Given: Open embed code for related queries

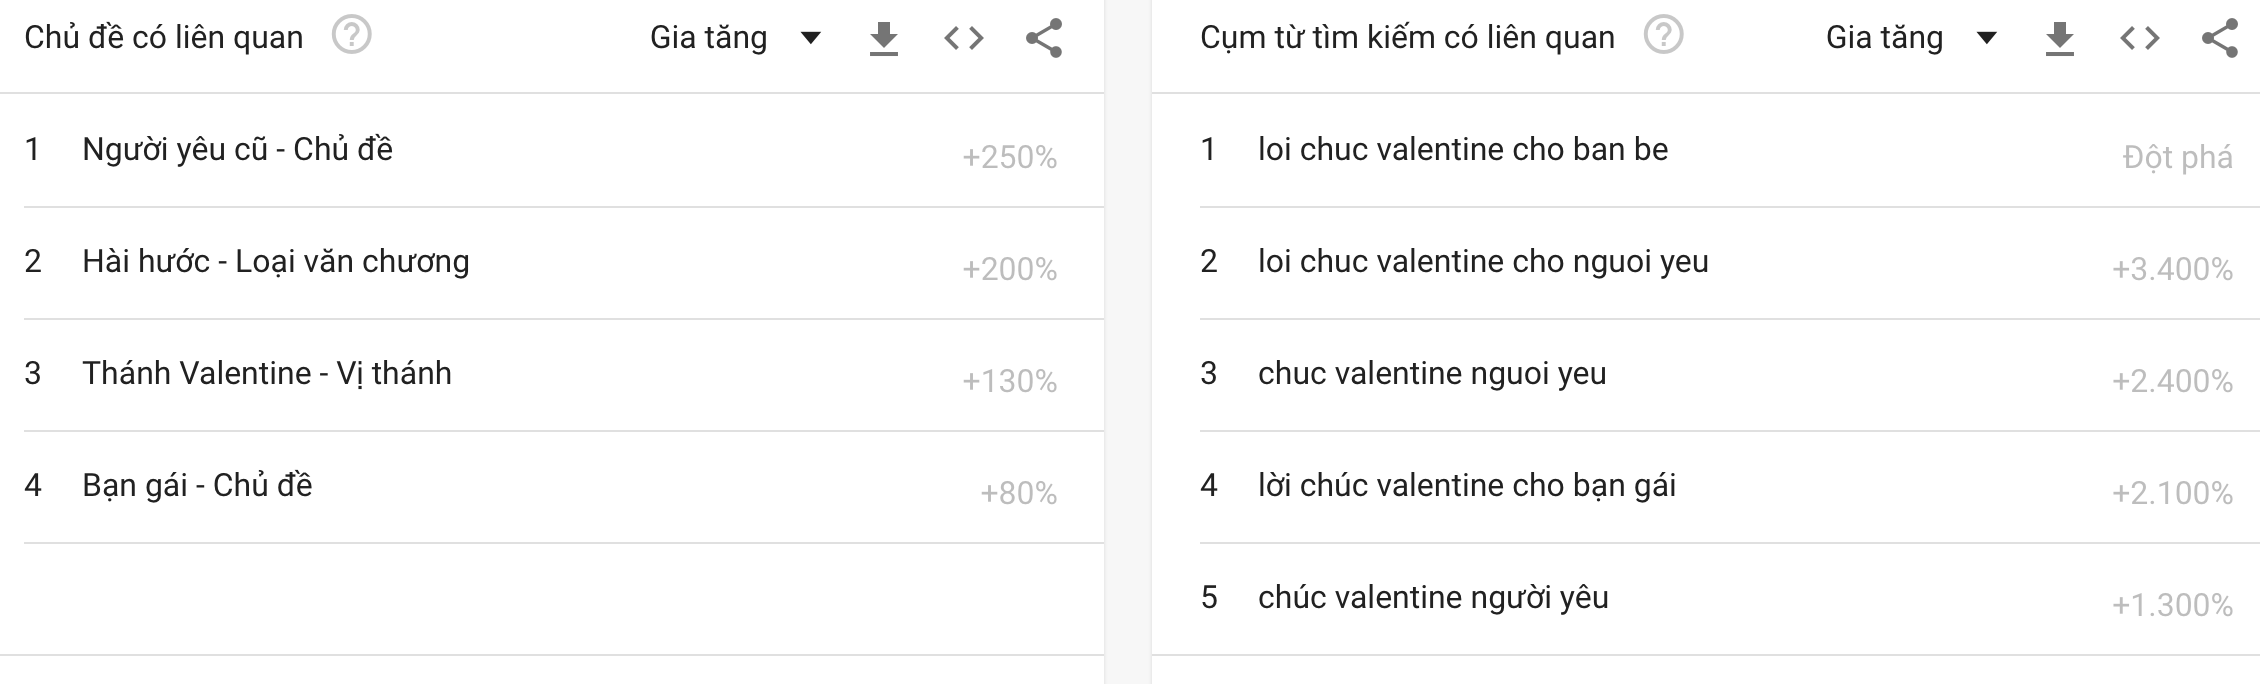Looking at the screenshot, I should (x=2140, y=39).
